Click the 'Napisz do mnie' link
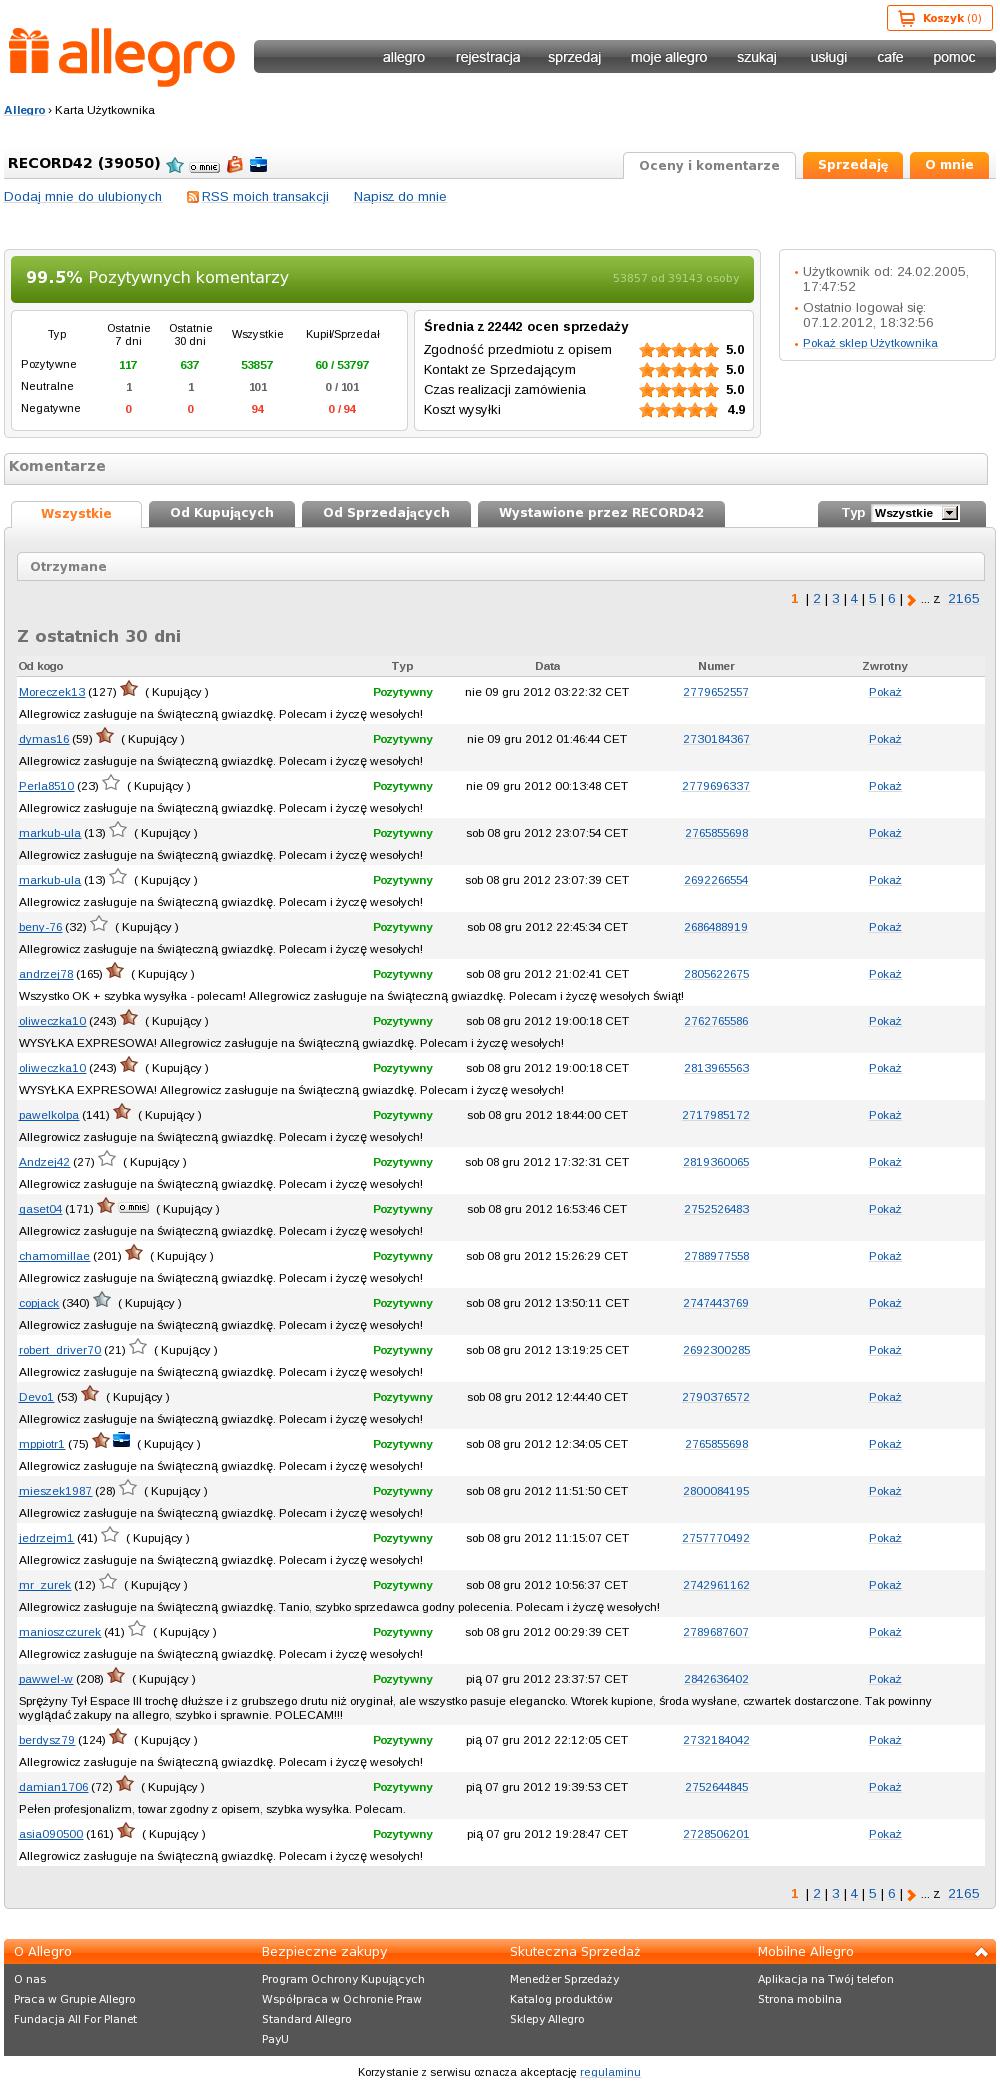Screen dimensions: 1000x2092 tap(400, 197)
